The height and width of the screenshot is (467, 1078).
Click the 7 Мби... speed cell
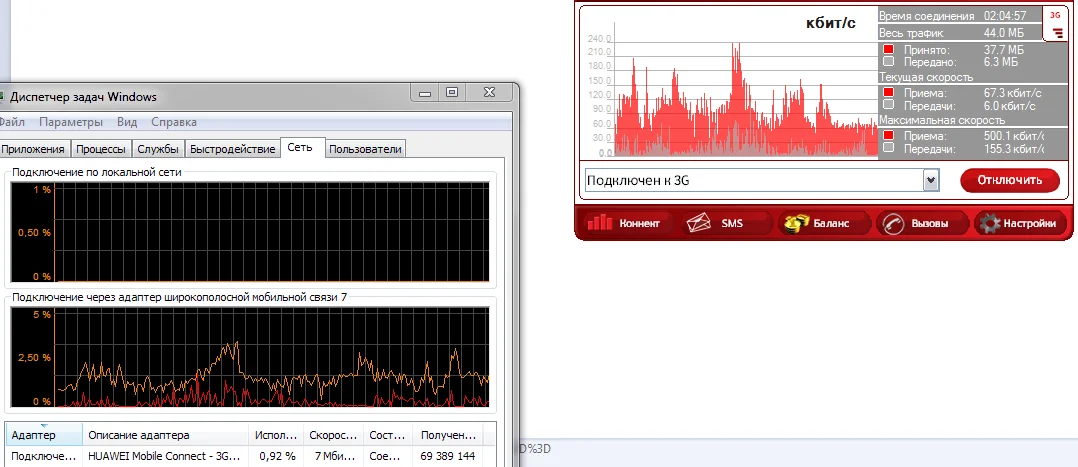pos(333,456)
